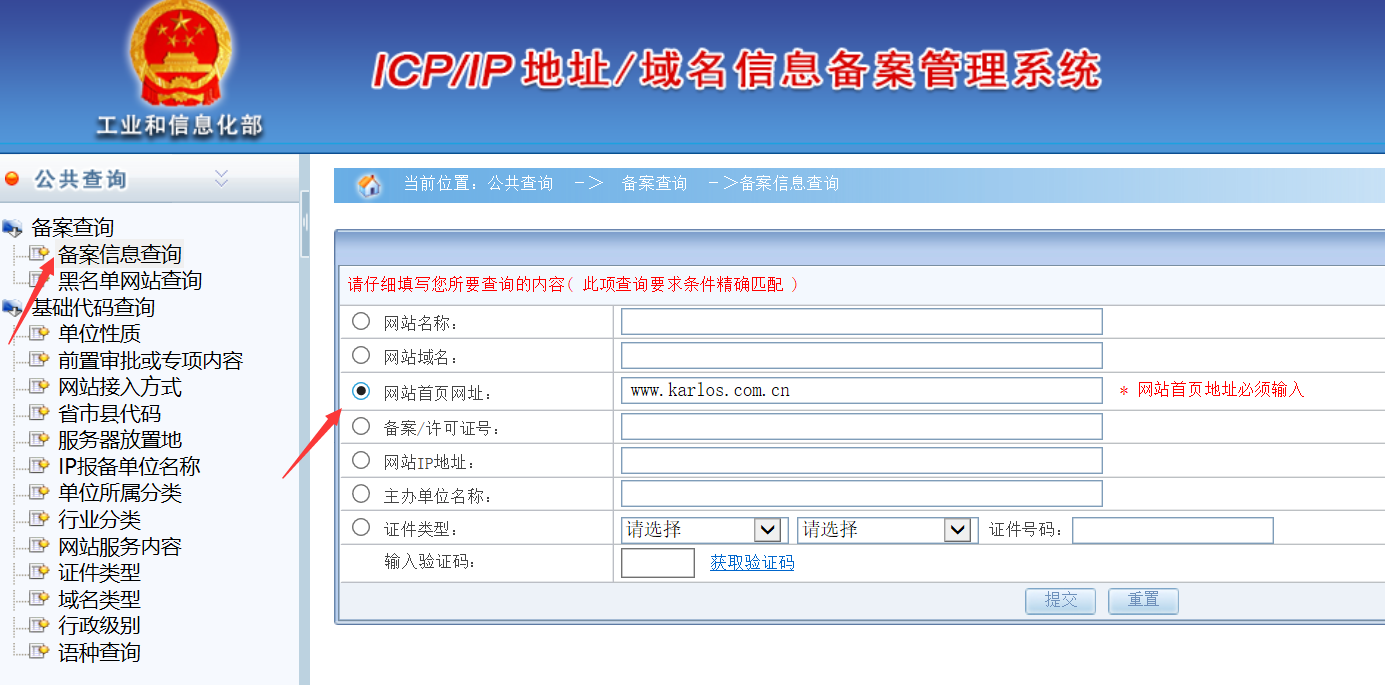
Task: Open 前置审批或专项内容 query
Action: [150, 360]
